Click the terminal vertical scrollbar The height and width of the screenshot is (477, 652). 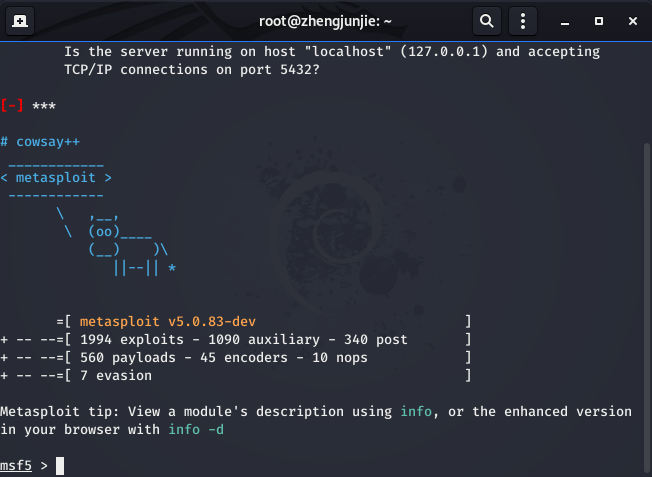[x=646, y=308]
